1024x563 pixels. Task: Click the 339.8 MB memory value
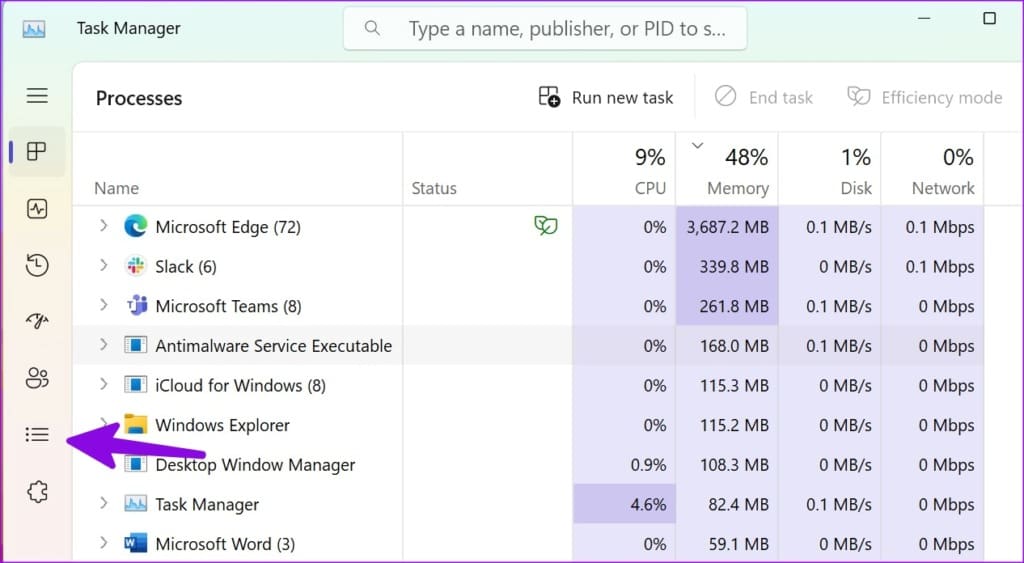734,266
